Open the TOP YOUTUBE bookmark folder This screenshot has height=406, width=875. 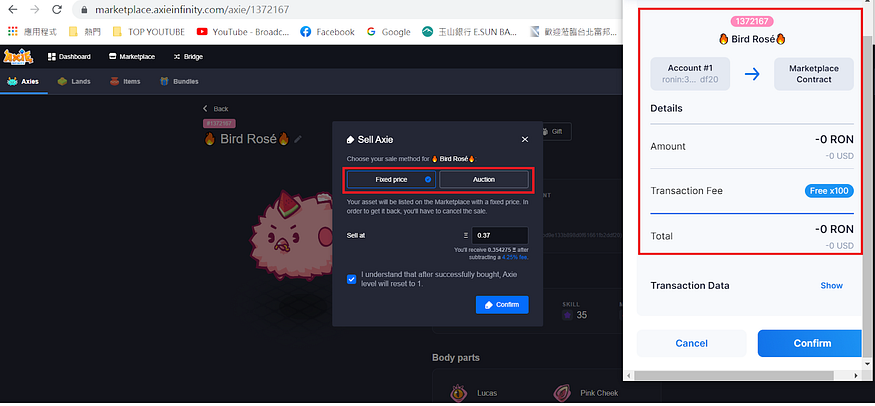point(148,32)
